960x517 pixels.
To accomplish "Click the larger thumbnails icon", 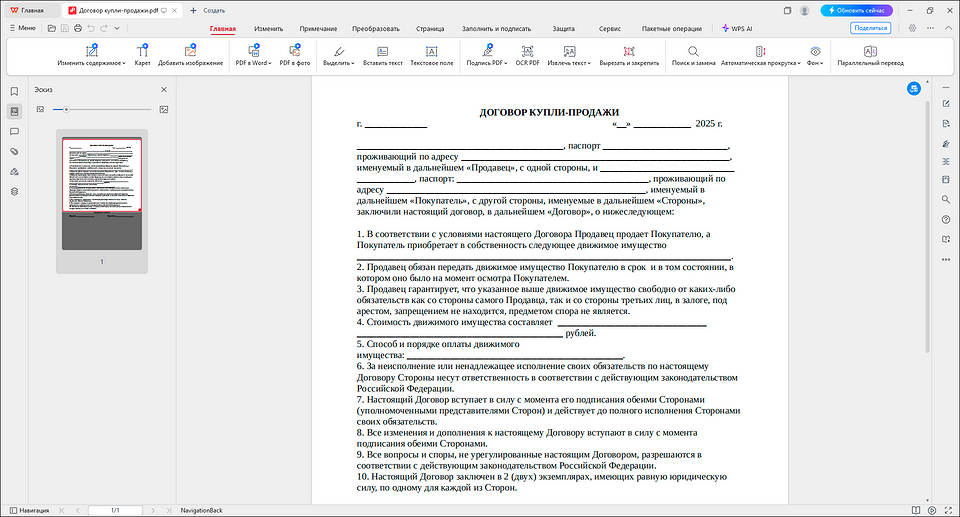I will [163, 109].
